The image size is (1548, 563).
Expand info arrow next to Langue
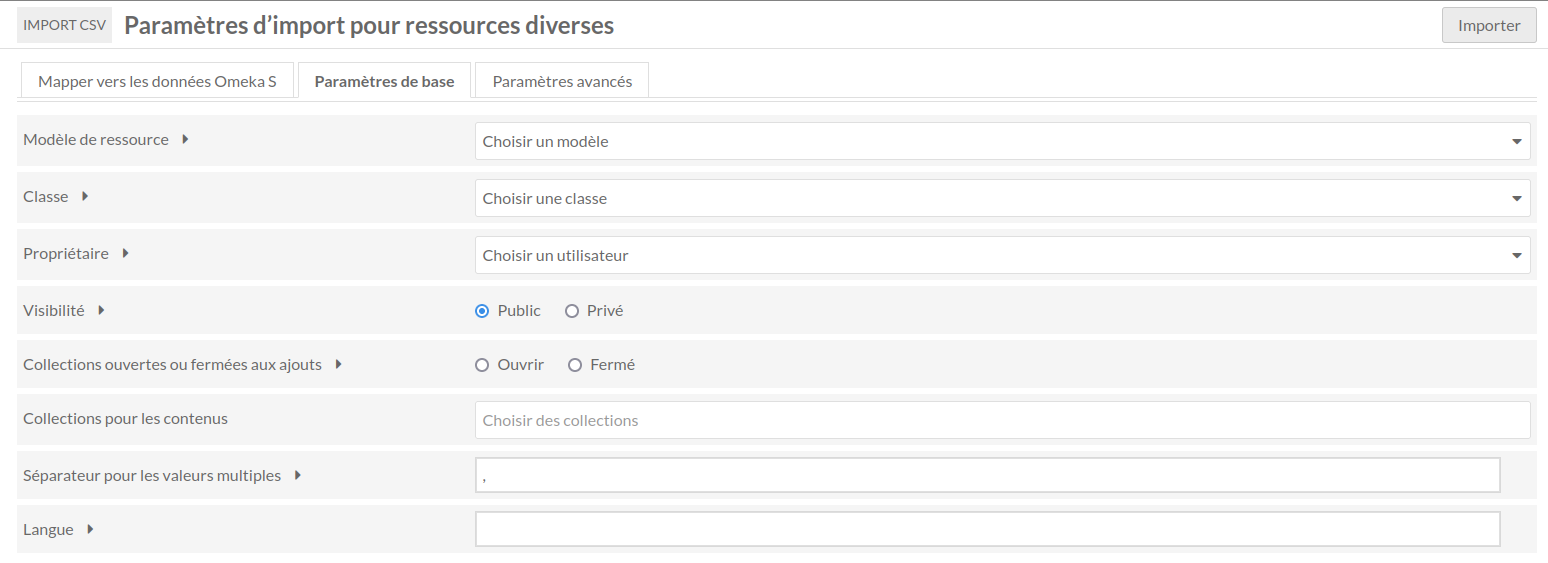pos(90,530)
